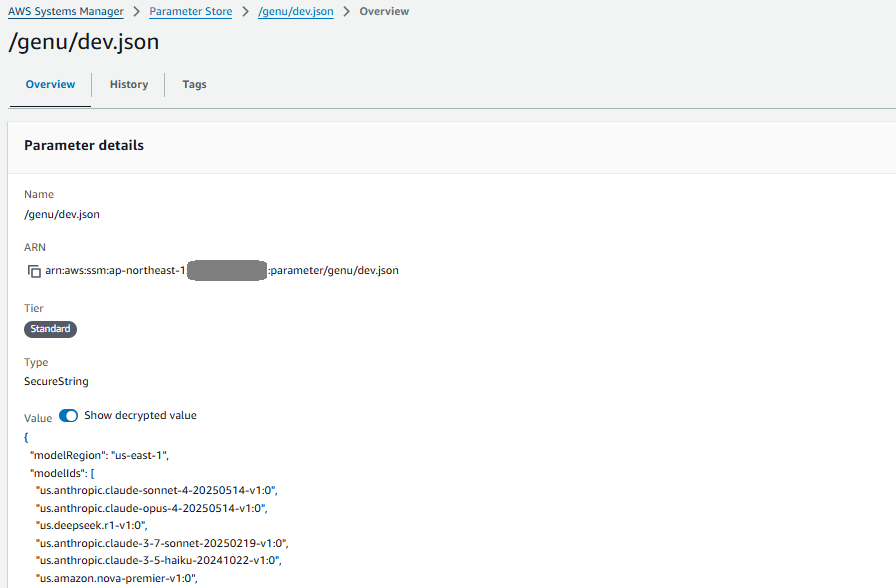Click the "modelIds": [ line
896x588 pixels.
(x=62, y=473)
